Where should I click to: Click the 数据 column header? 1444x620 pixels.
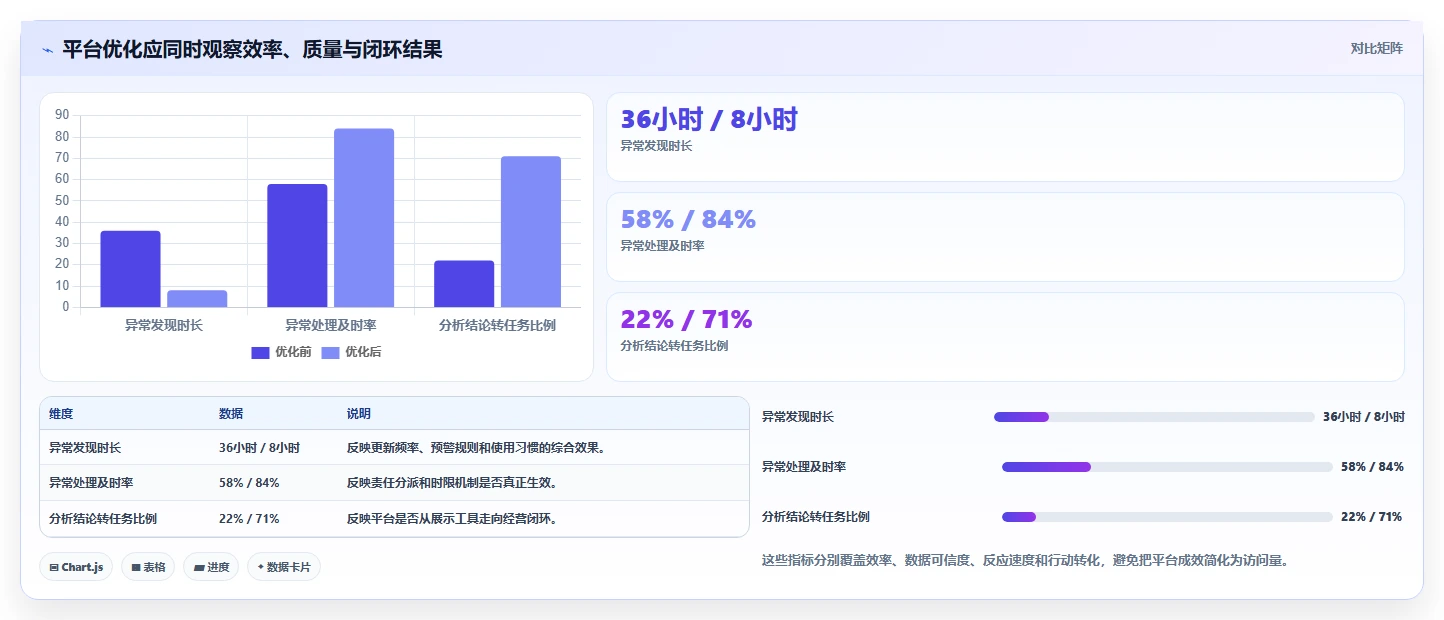click(x=231, y=414)
